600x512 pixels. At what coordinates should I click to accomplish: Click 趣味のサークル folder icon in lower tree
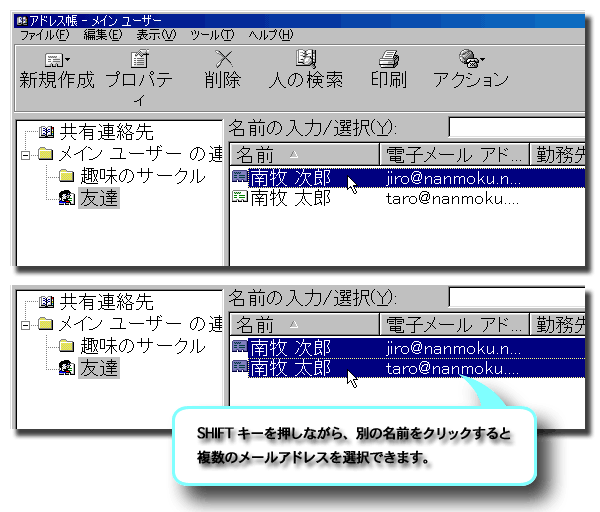[x=67, y=346]
